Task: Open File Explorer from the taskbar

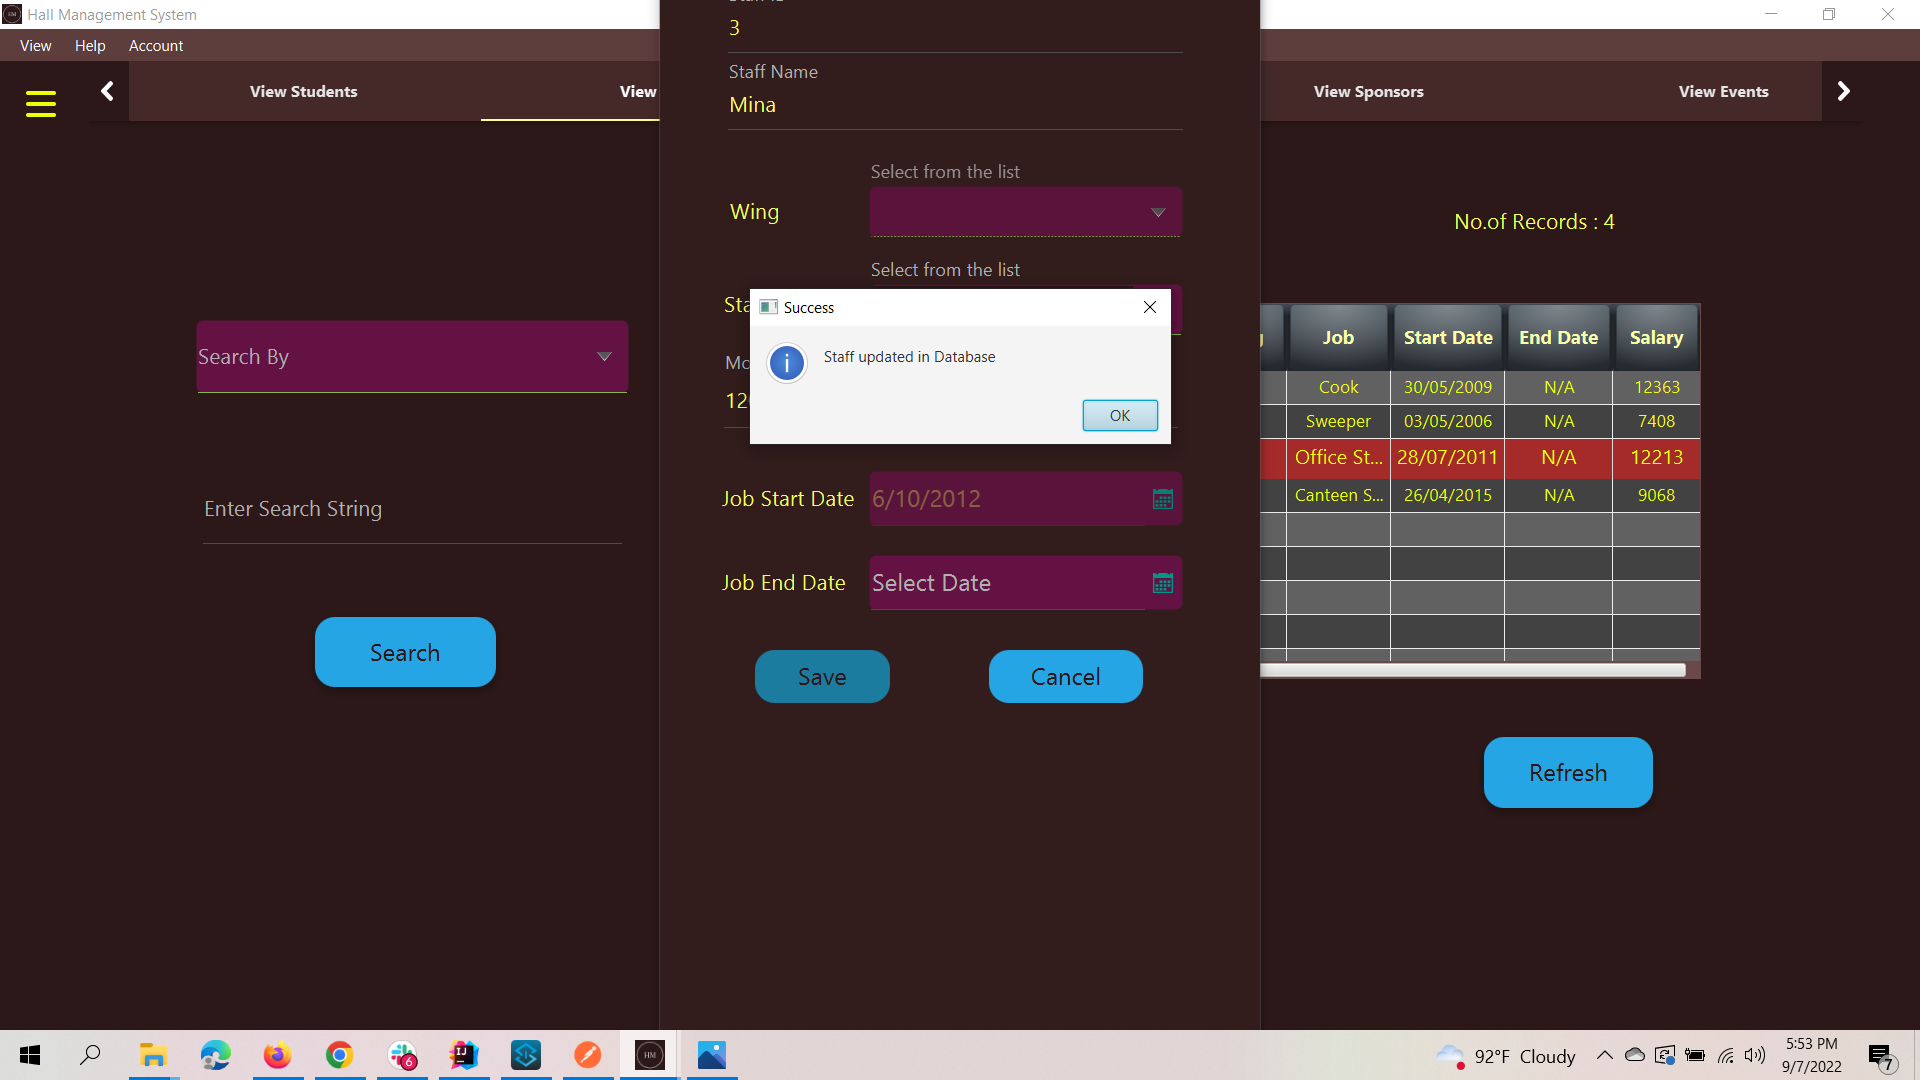Action: pos(152,1055)
